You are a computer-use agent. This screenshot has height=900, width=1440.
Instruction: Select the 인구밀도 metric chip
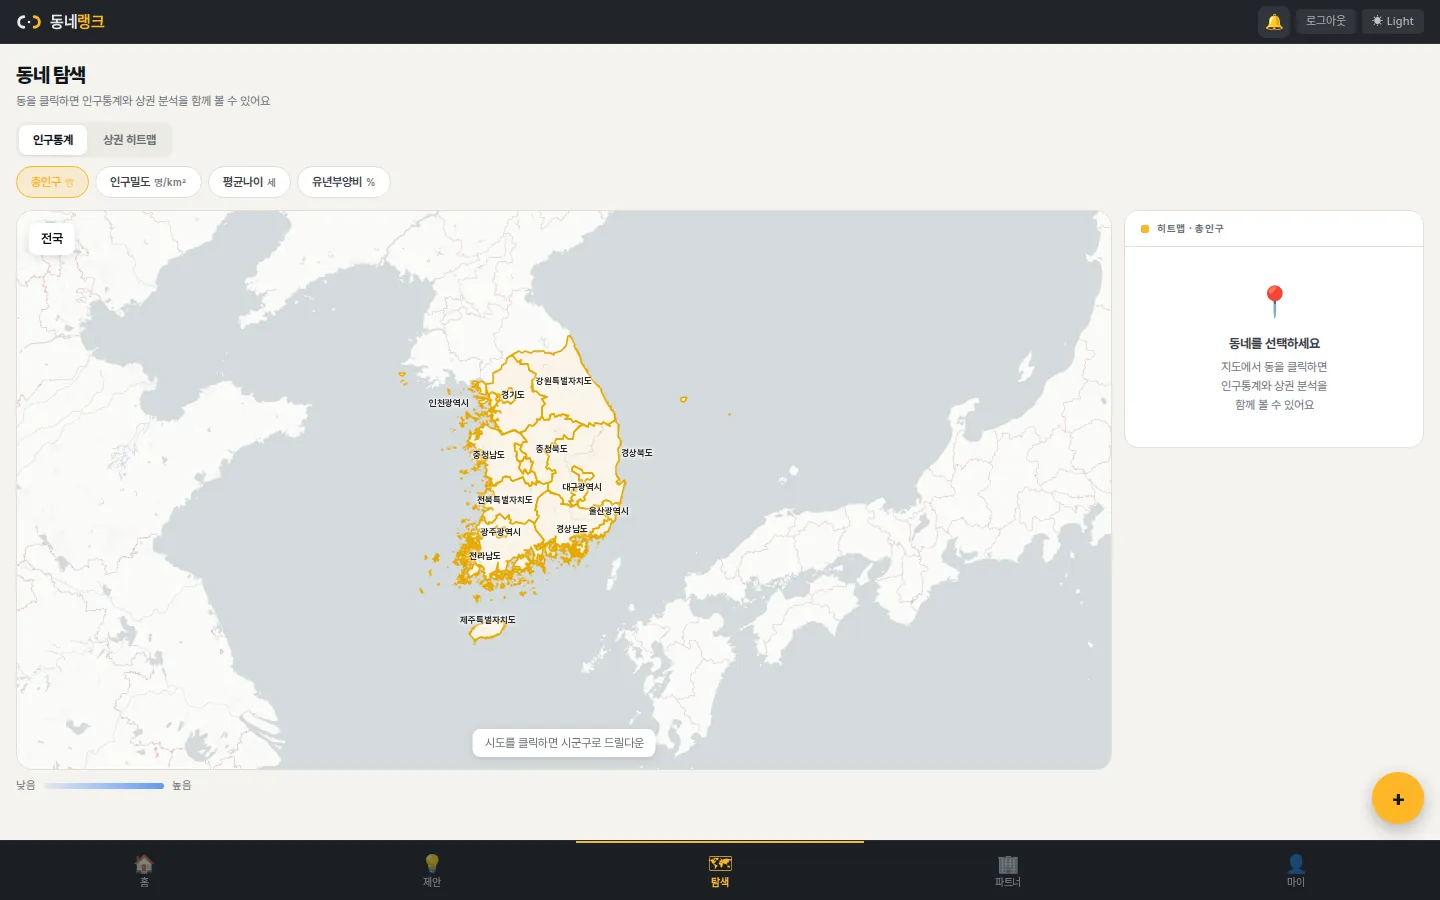pyautogui.click(x=148, y=182)
